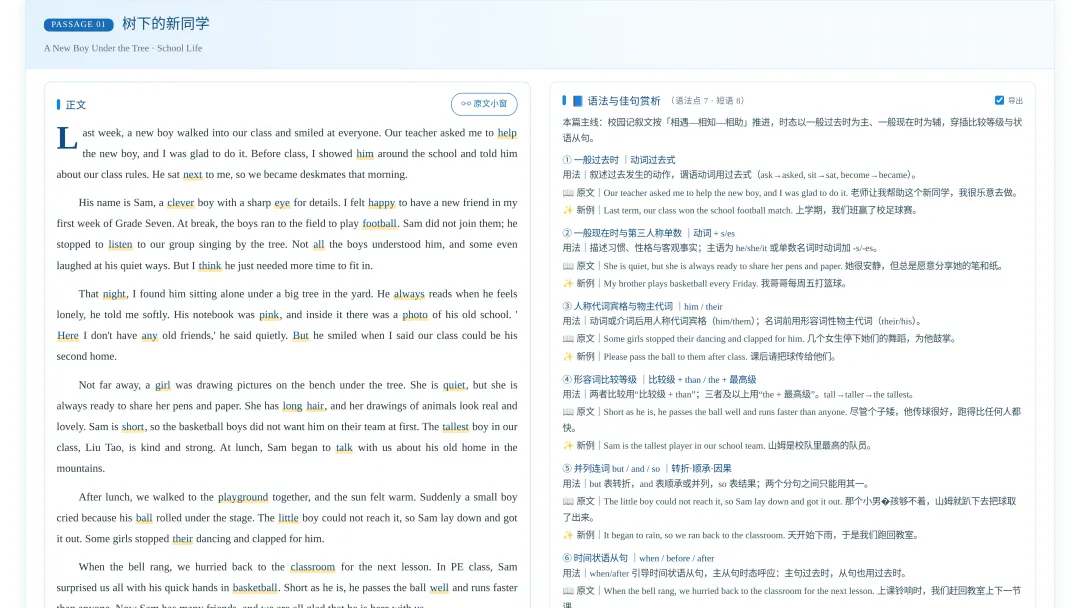Select grammar heading ③人称代词宾格与物主代词
1080x608 pixels.
point(642,306)
